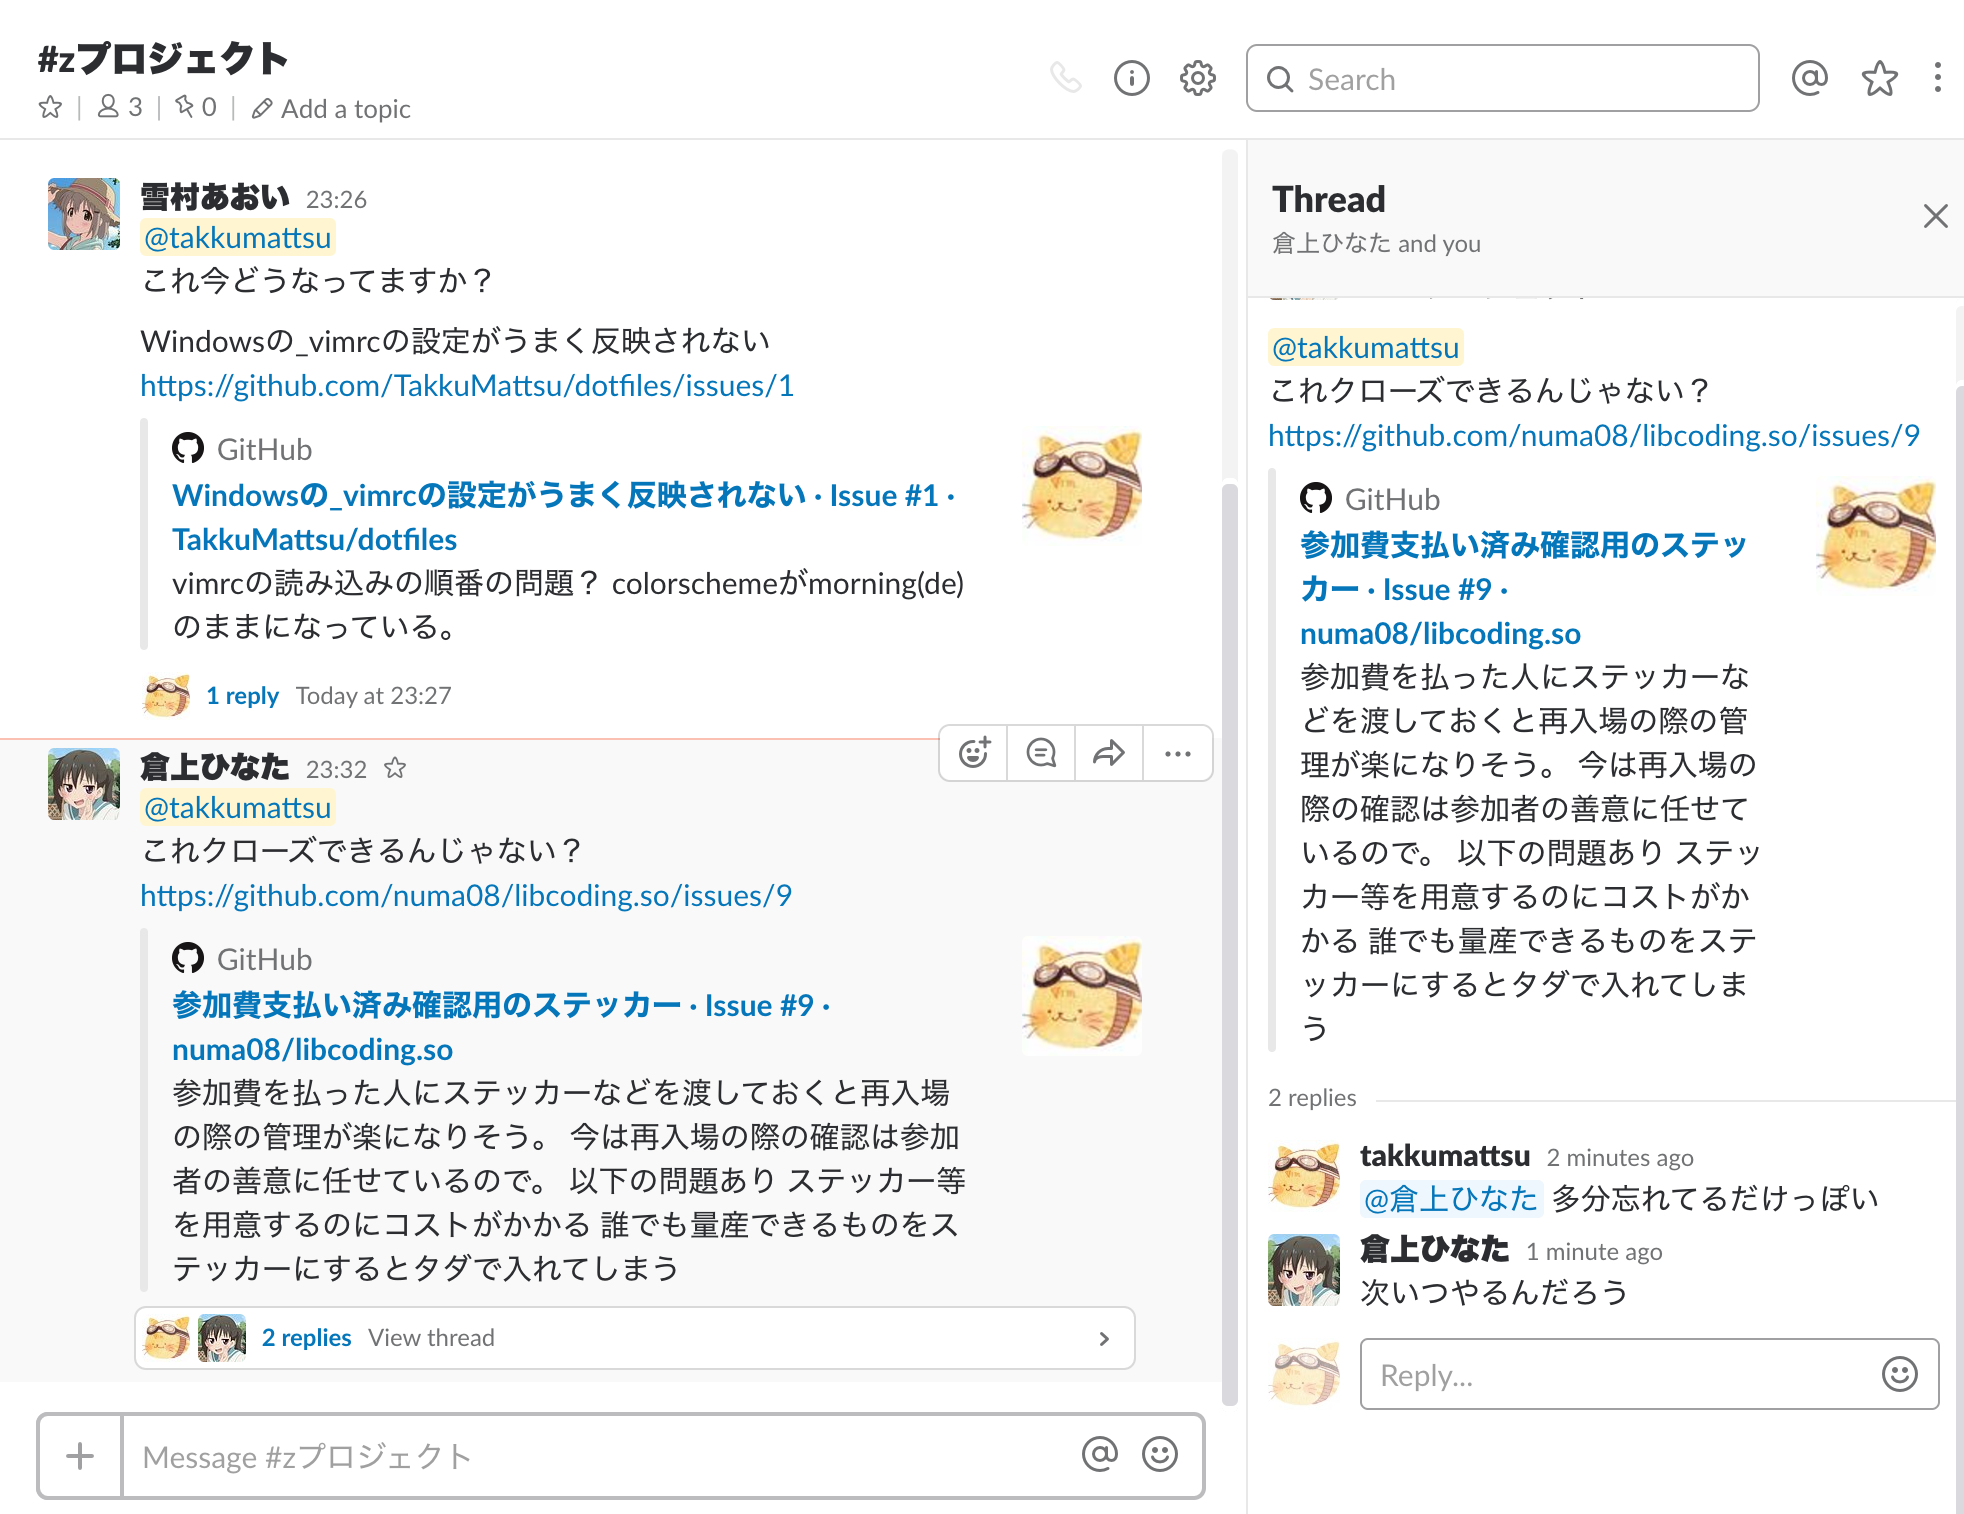Start a call with the phone icon
Screen dimensions: 1964x1514
click(1065, 78)
